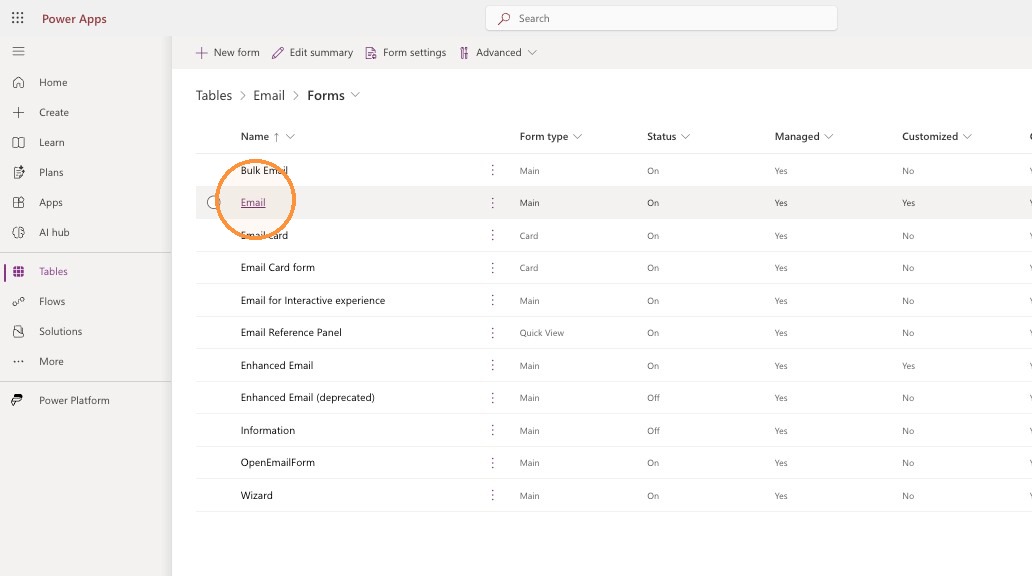
Task: Select Email for Interactive experience form
Action: pyautogui.click(x=313, y=300)
